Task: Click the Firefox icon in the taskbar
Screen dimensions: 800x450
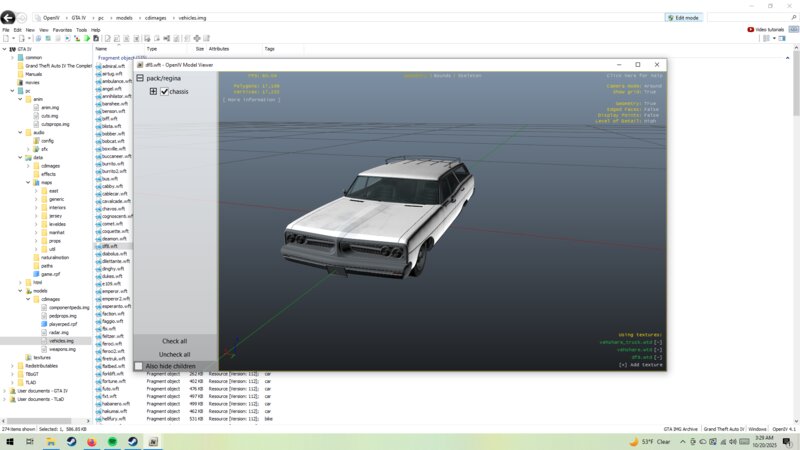Action: [x=90, y=441]
